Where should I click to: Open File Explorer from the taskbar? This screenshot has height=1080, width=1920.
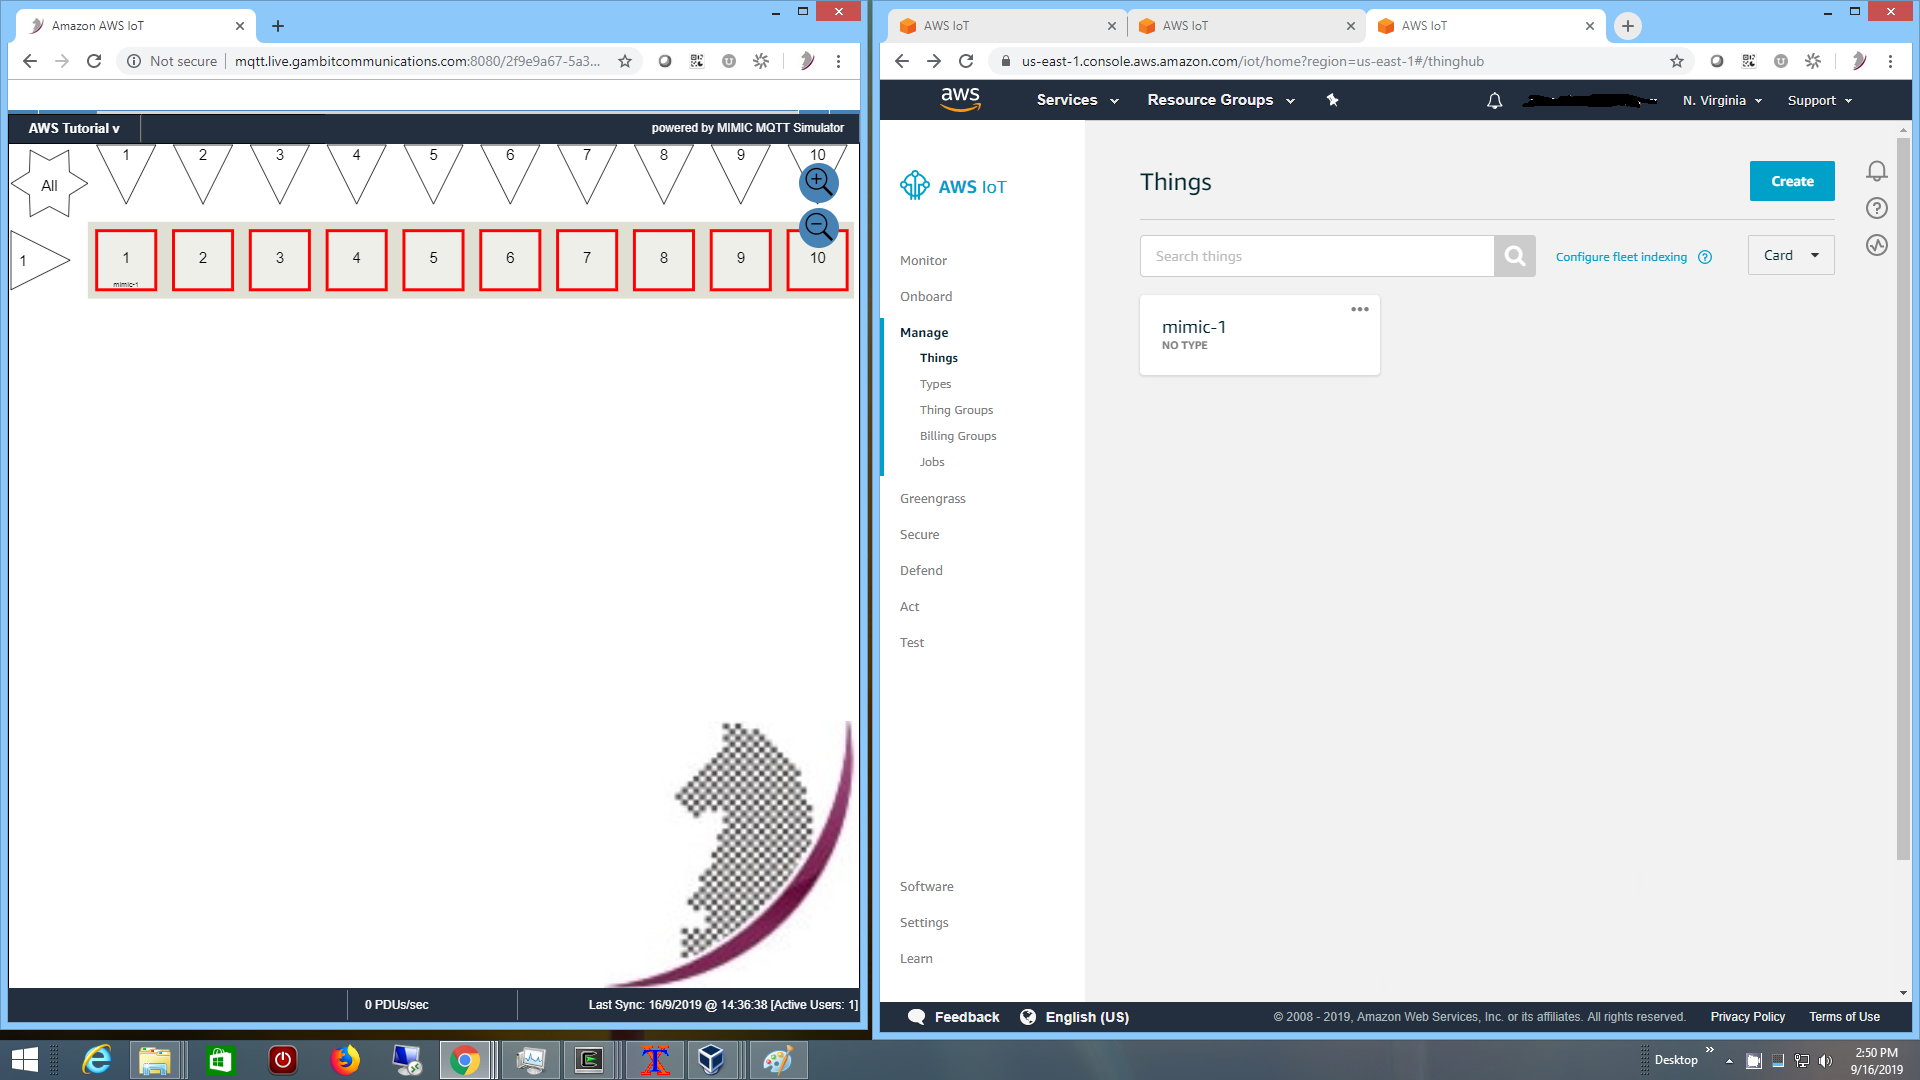[x=155, y=1059]
